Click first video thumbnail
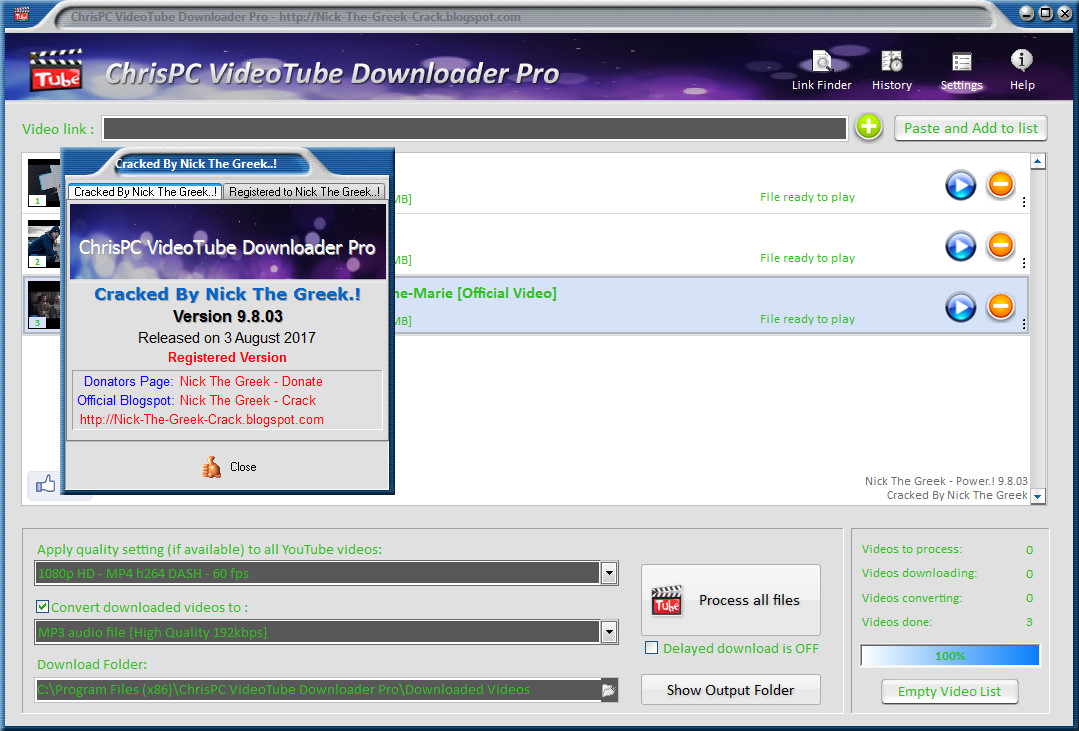Viewport: 1079px width, 731px height. point(44,182)
